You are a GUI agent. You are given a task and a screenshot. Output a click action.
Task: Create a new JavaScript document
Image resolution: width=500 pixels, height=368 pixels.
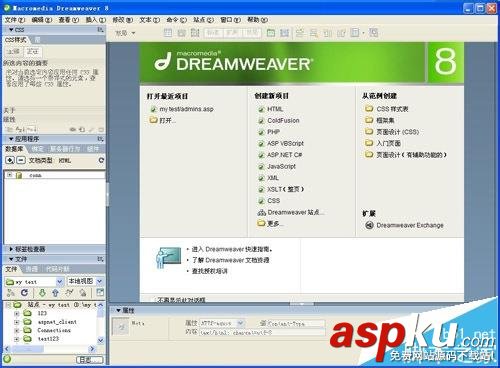click(277, 166)
